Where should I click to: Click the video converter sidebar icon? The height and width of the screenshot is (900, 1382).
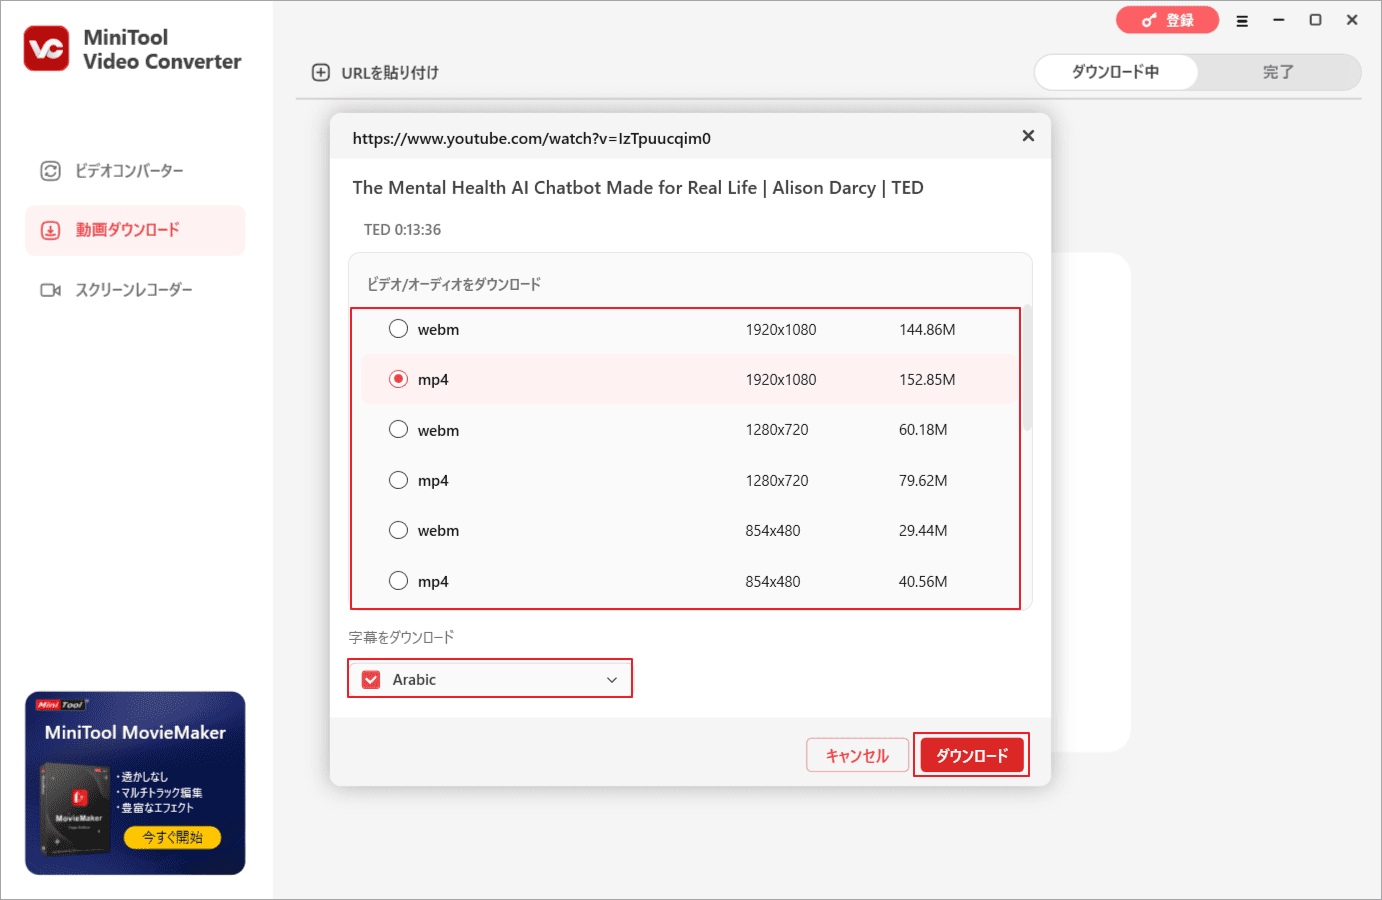pyautogui.click(x=50, y=171)
